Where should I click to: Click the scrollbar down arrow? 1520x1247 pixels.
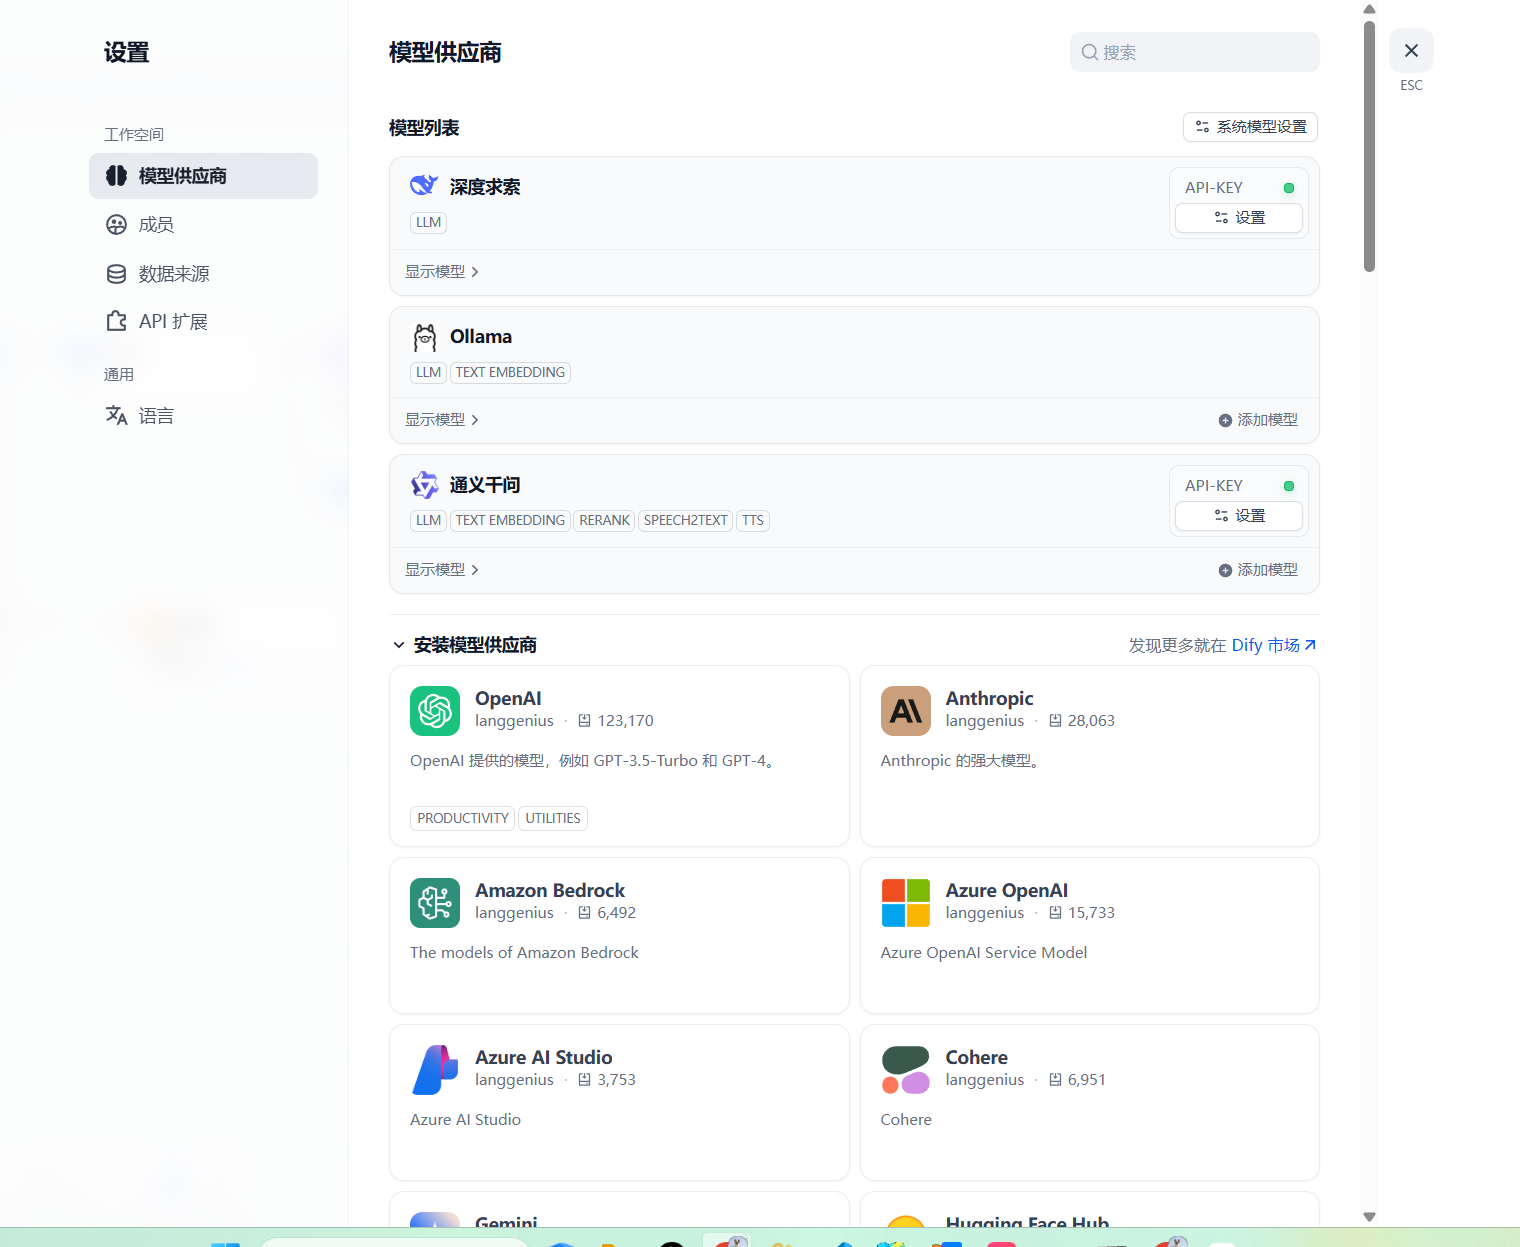1369,1217
